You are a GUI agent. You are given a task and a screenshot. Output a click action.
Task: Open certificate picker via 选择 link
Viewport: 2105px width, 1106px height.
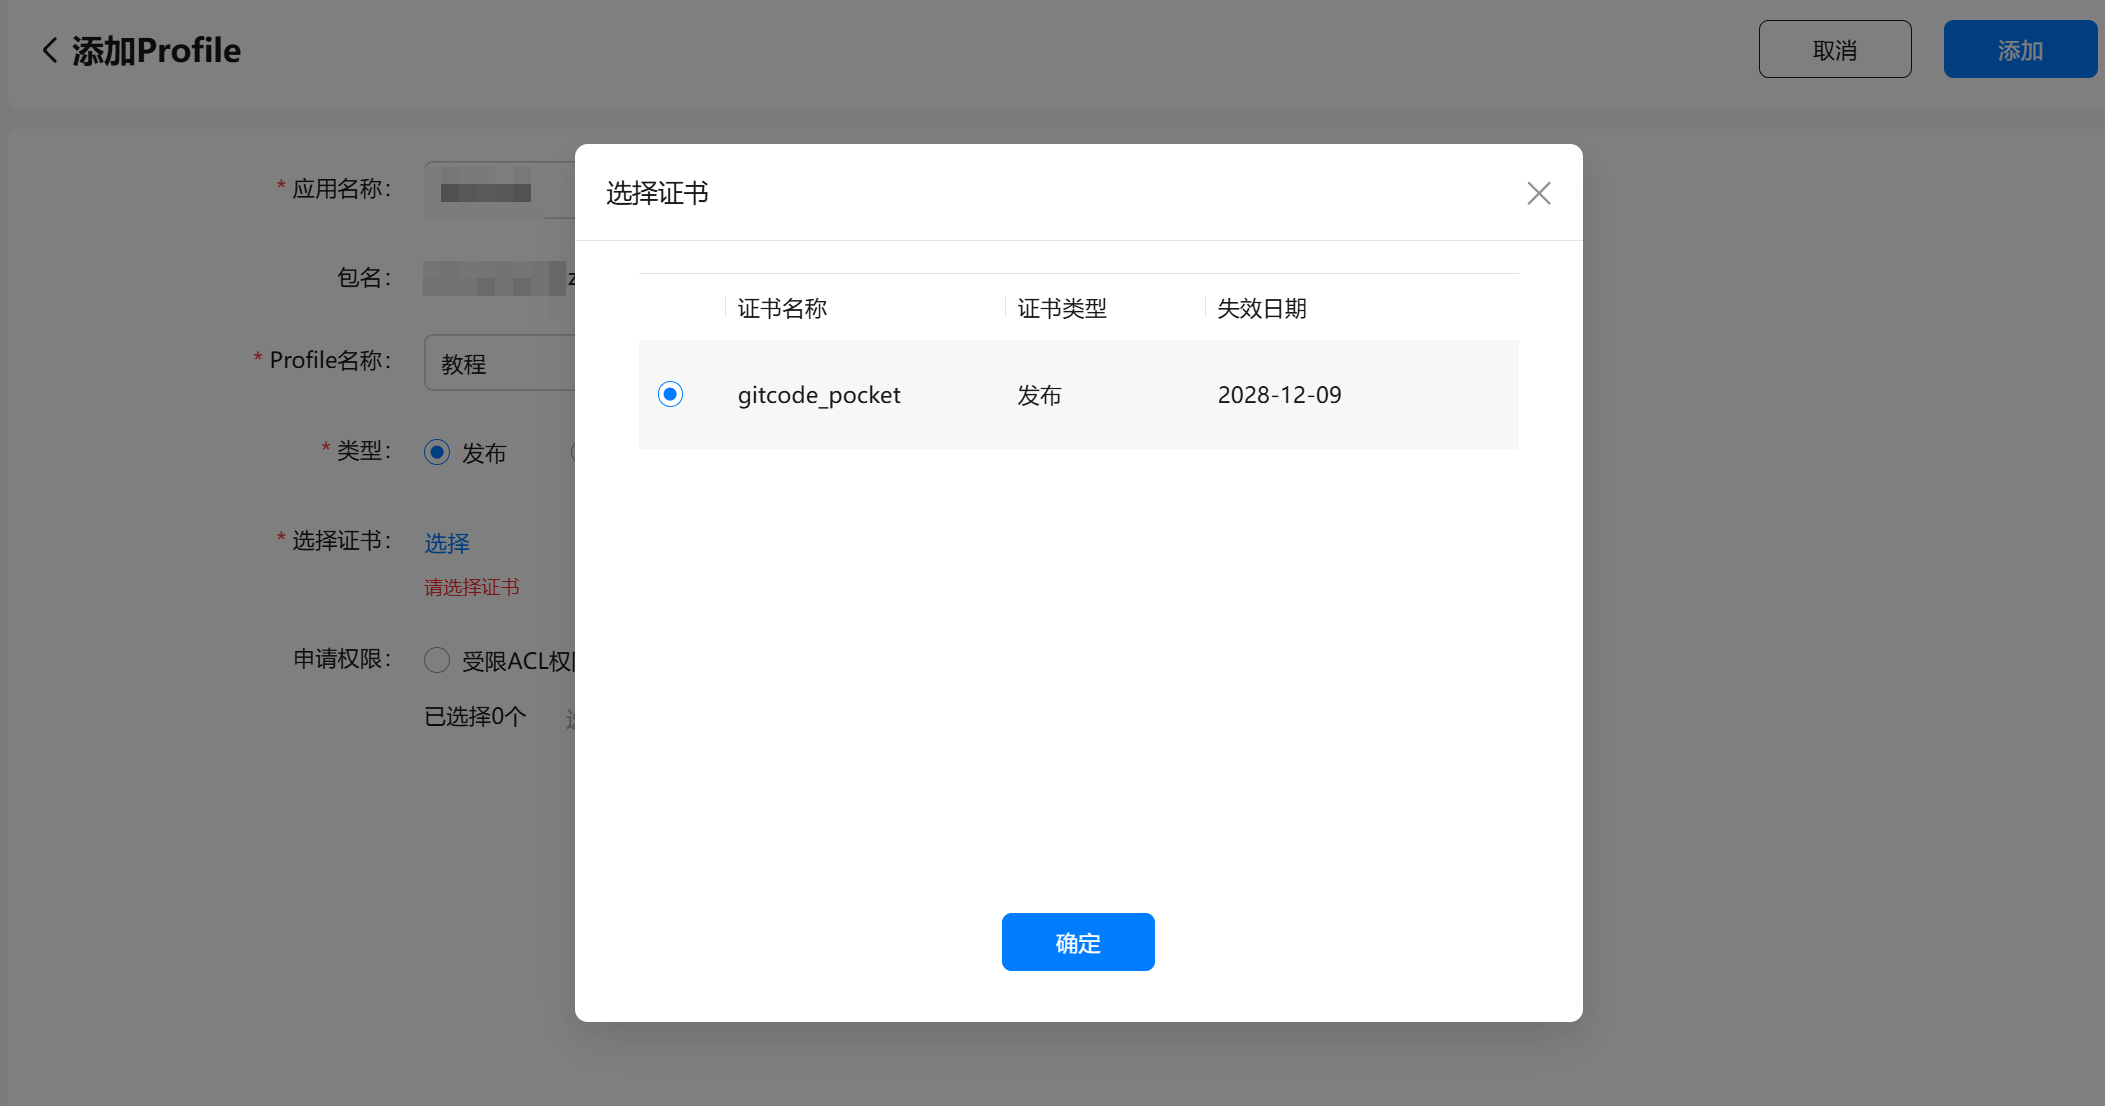click(x=446, y=543)
